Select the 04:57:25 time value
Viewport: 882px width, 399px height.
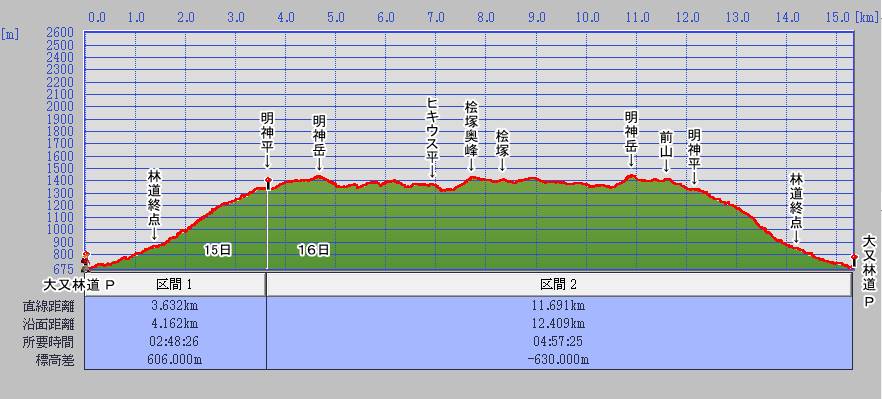559,342
